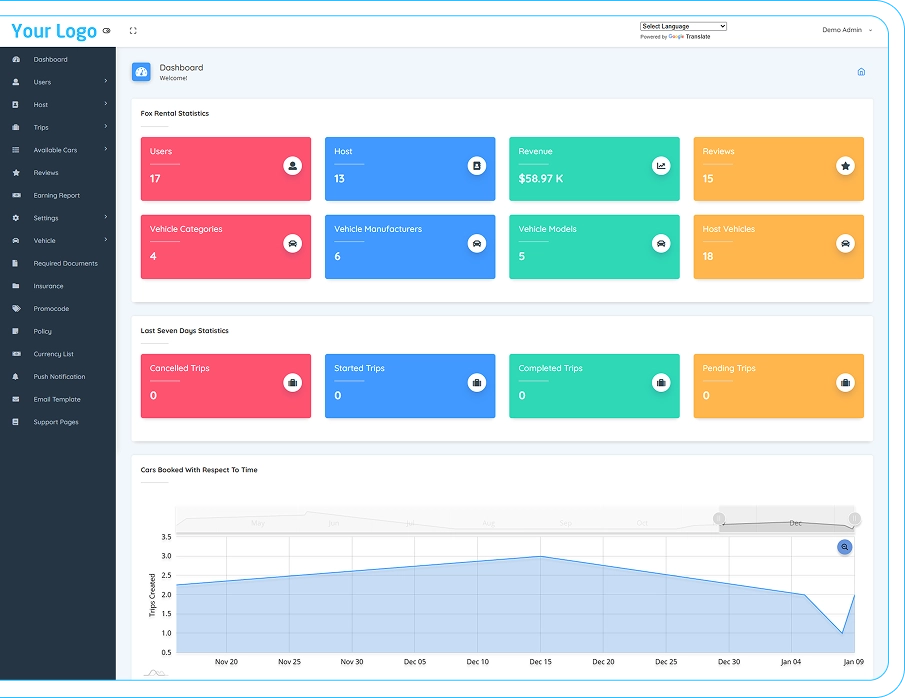Open Earning Report from the sidebar

(x=56, y=196)
